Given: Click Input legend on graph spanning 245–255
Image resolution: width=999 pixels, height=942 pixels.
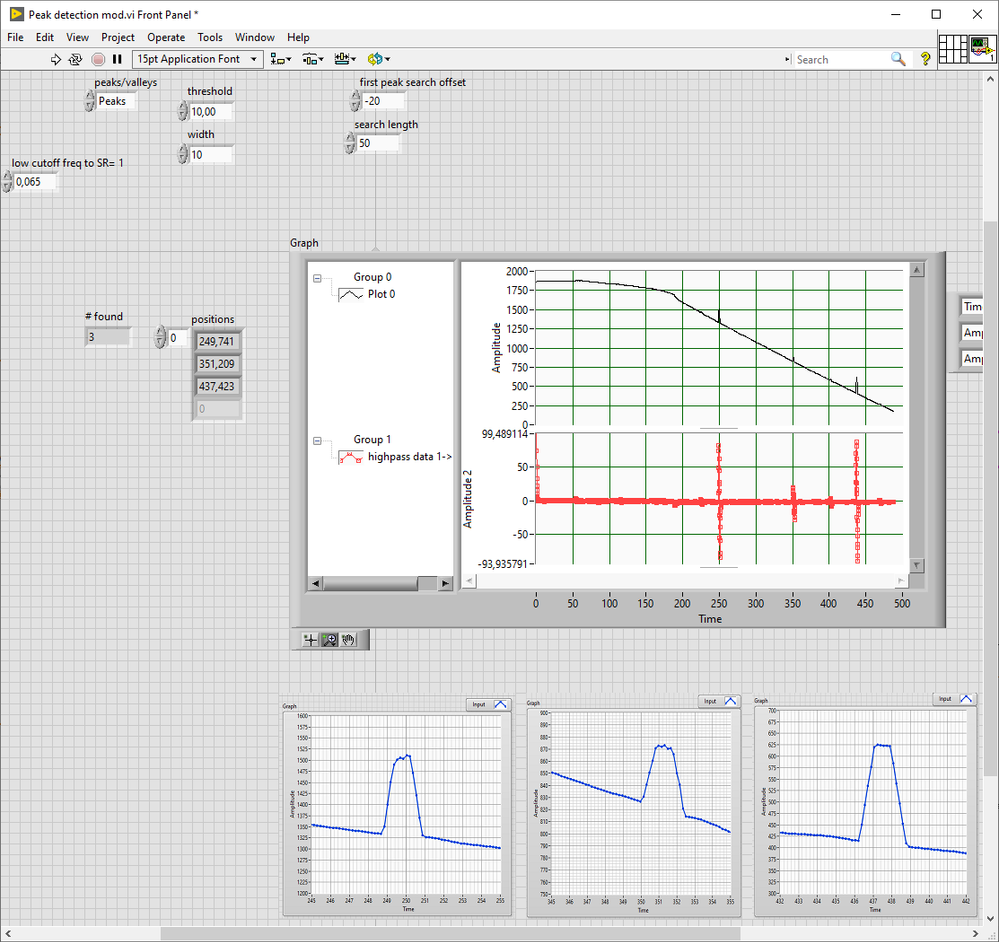Looking at the screenshot, I should pyautogui.click(x=488, y=704).
